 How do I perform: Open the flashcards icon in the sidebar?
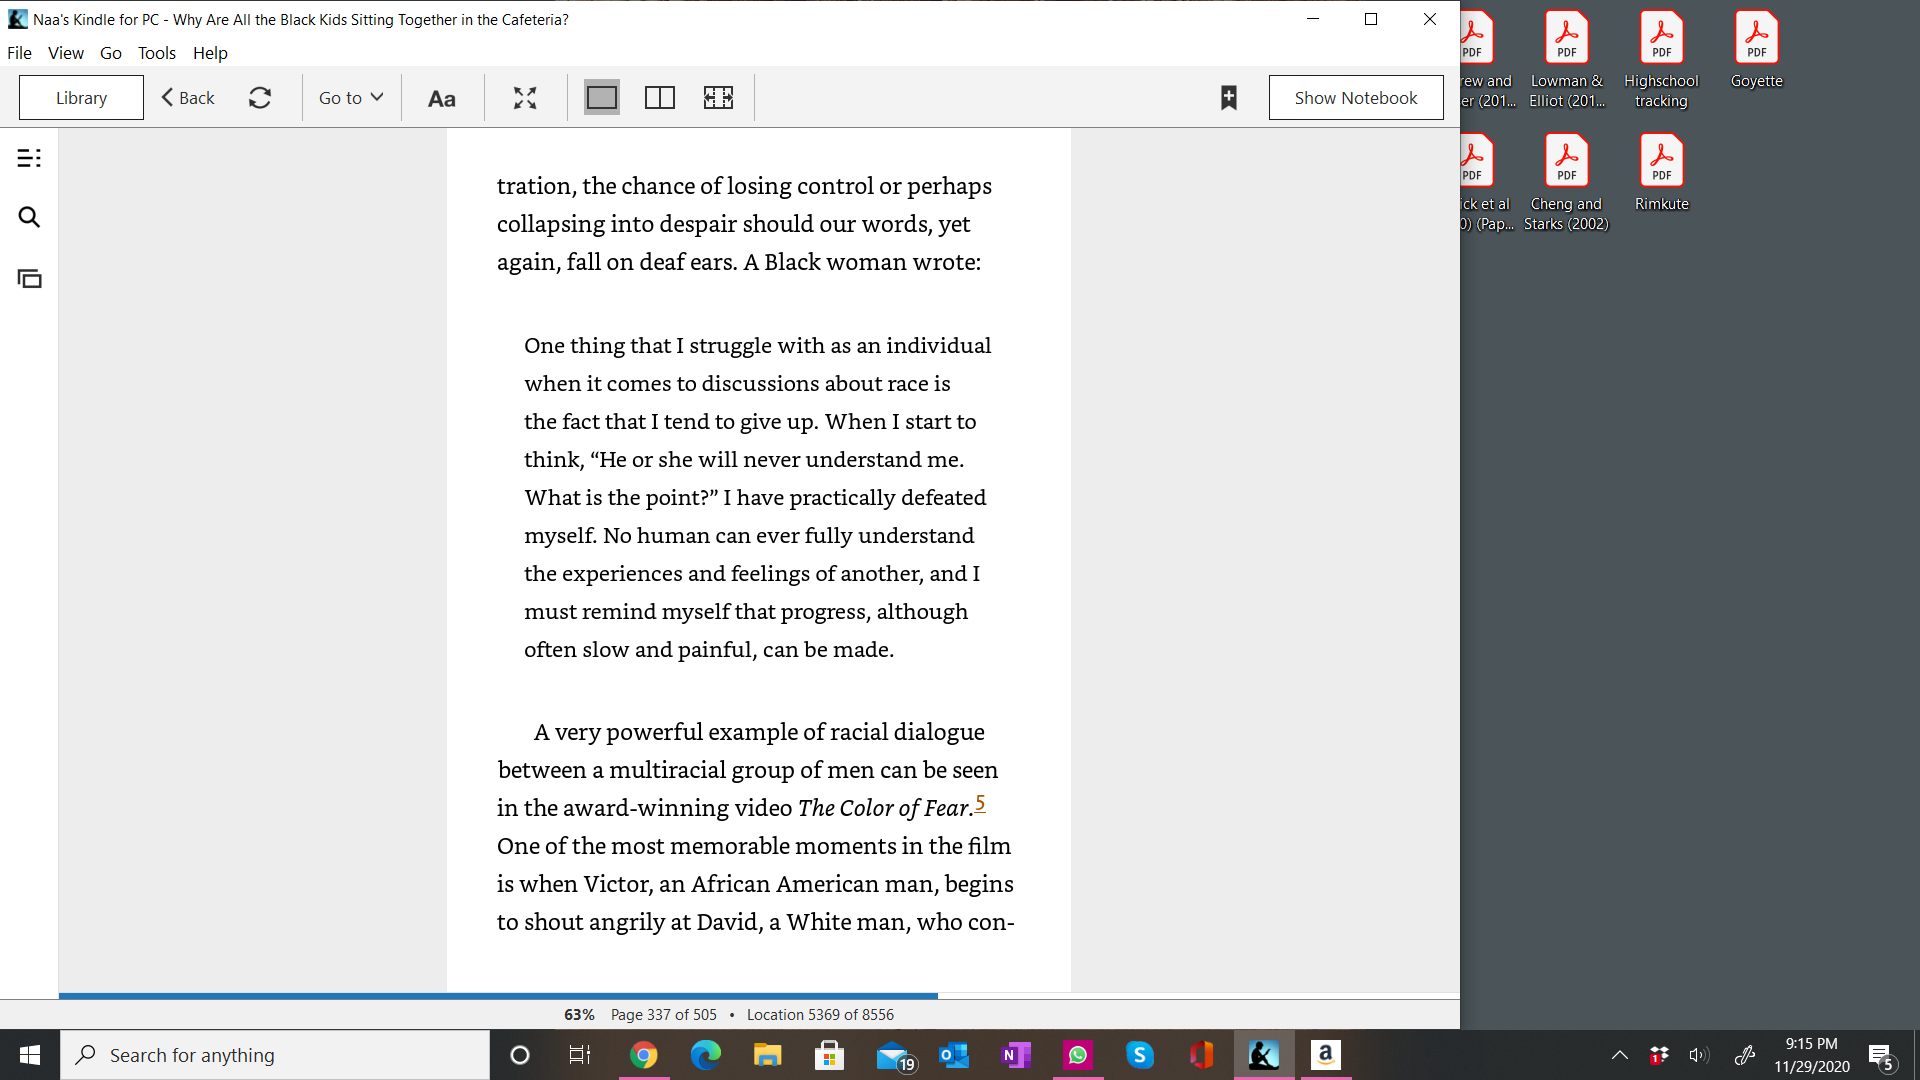pos(29,278)
